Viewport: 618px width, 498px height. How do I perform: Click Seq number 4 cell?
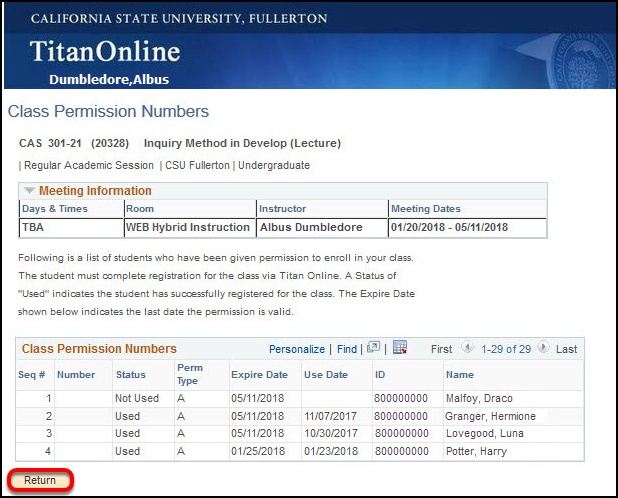tap(48, 451)
